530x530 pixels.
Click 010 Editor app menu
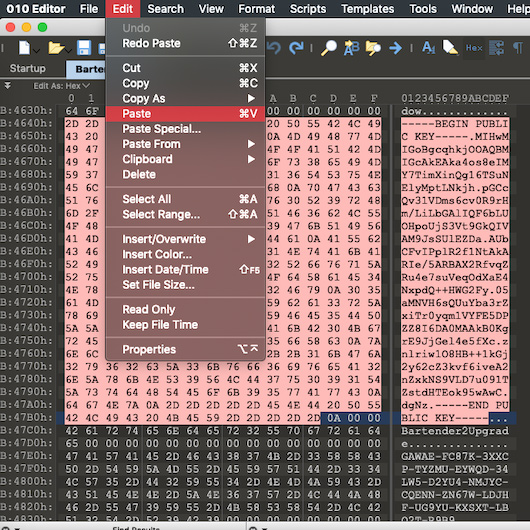point(35,9)
